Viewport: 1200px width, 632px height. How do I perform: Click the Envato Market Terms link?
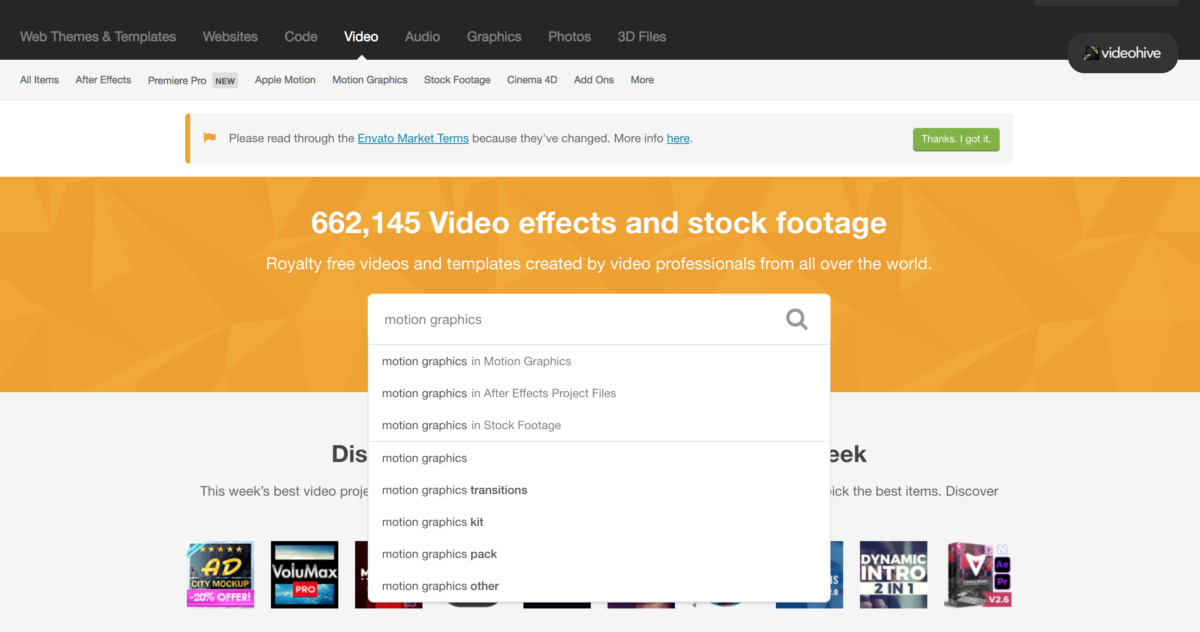413,138
